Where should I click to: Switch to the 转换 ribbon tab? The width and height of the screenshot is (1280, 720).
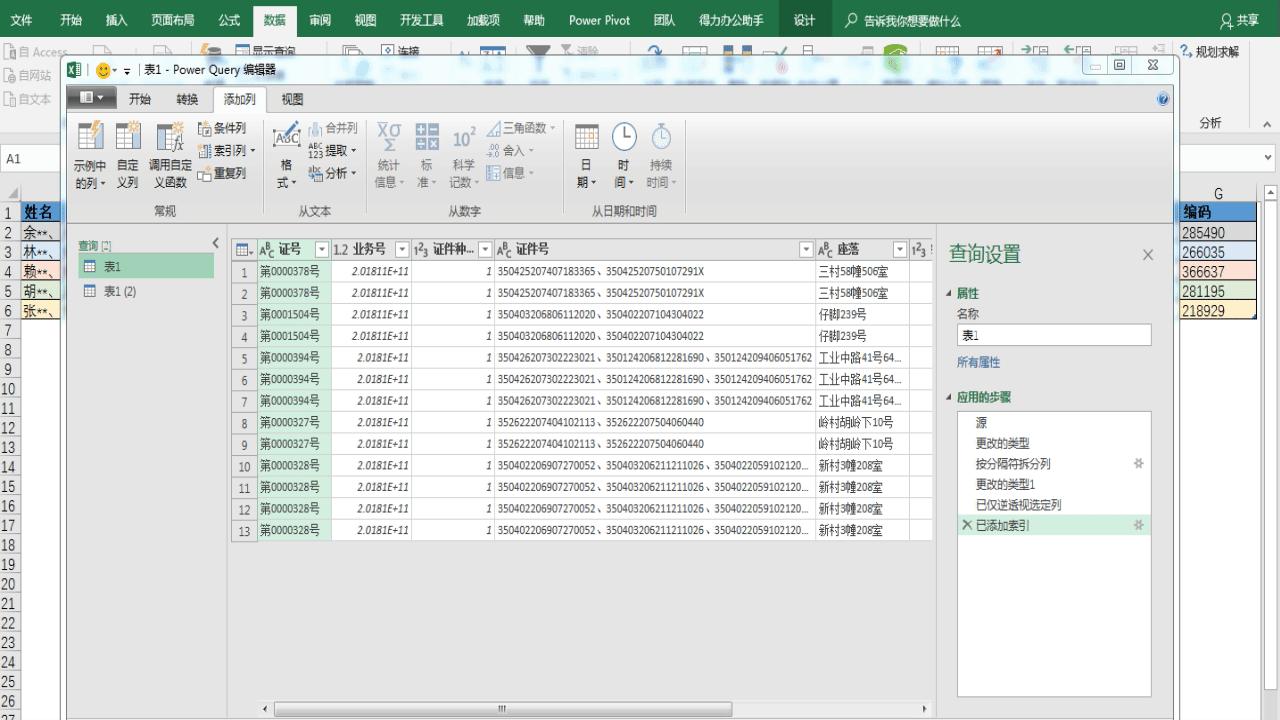click(x=187, y=99)
